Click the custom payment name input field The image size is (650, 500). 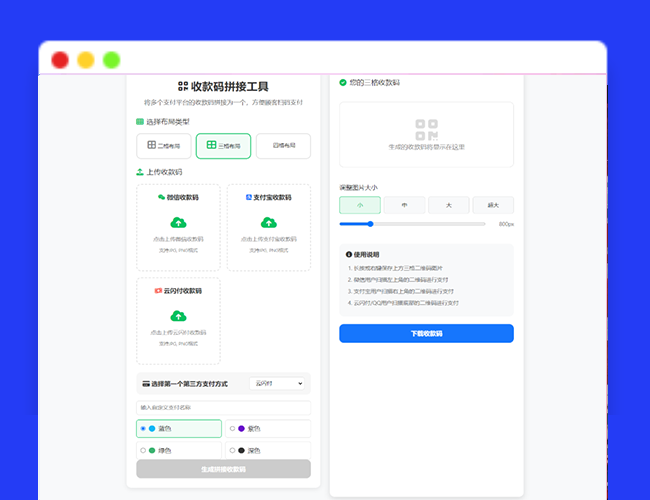[223, 408]
